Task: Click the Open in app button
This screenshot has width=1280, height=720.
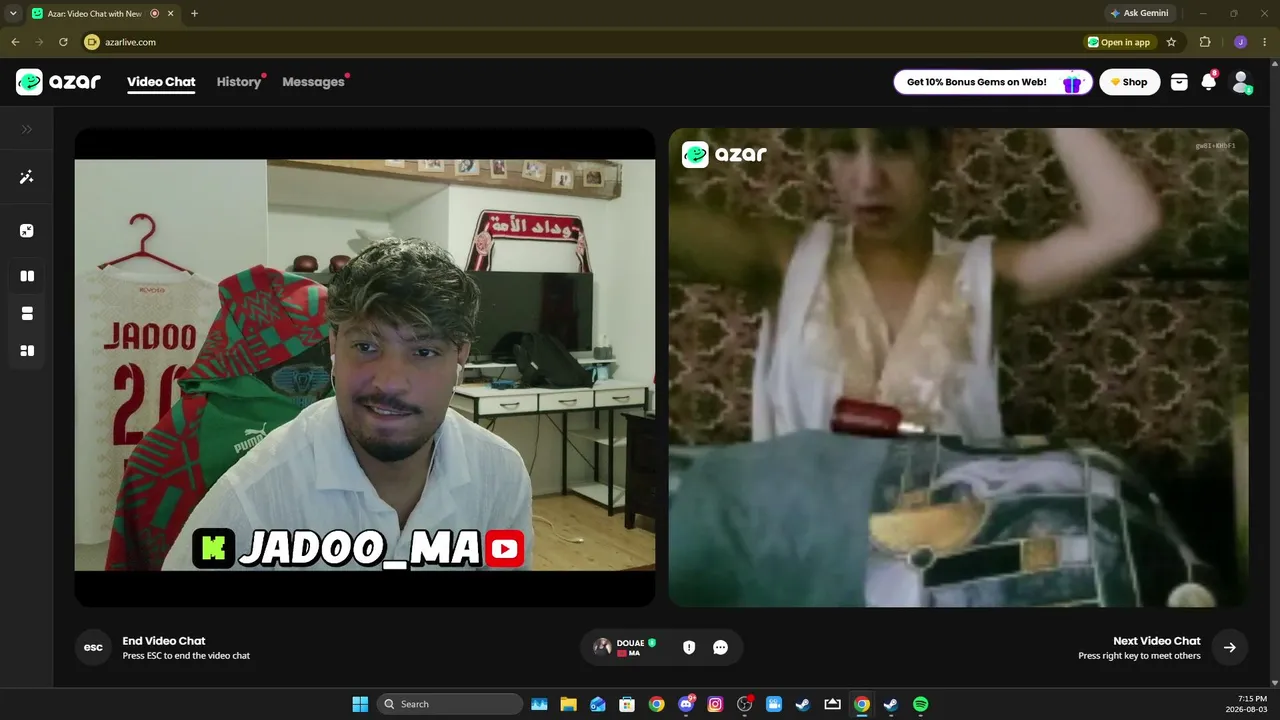Action: coord(1120,42)
